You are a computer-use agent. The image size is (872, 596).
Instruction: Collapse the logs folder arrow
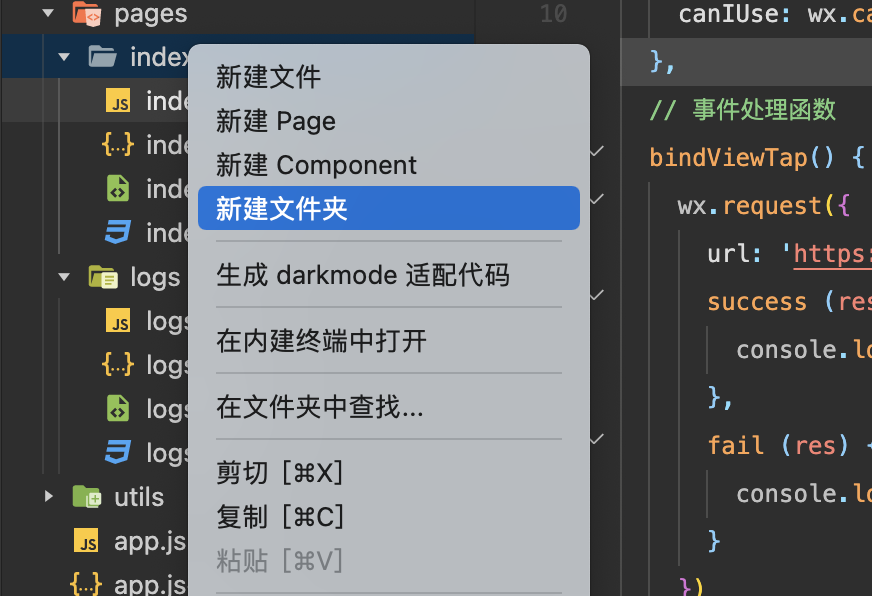[x=64, y=277]
